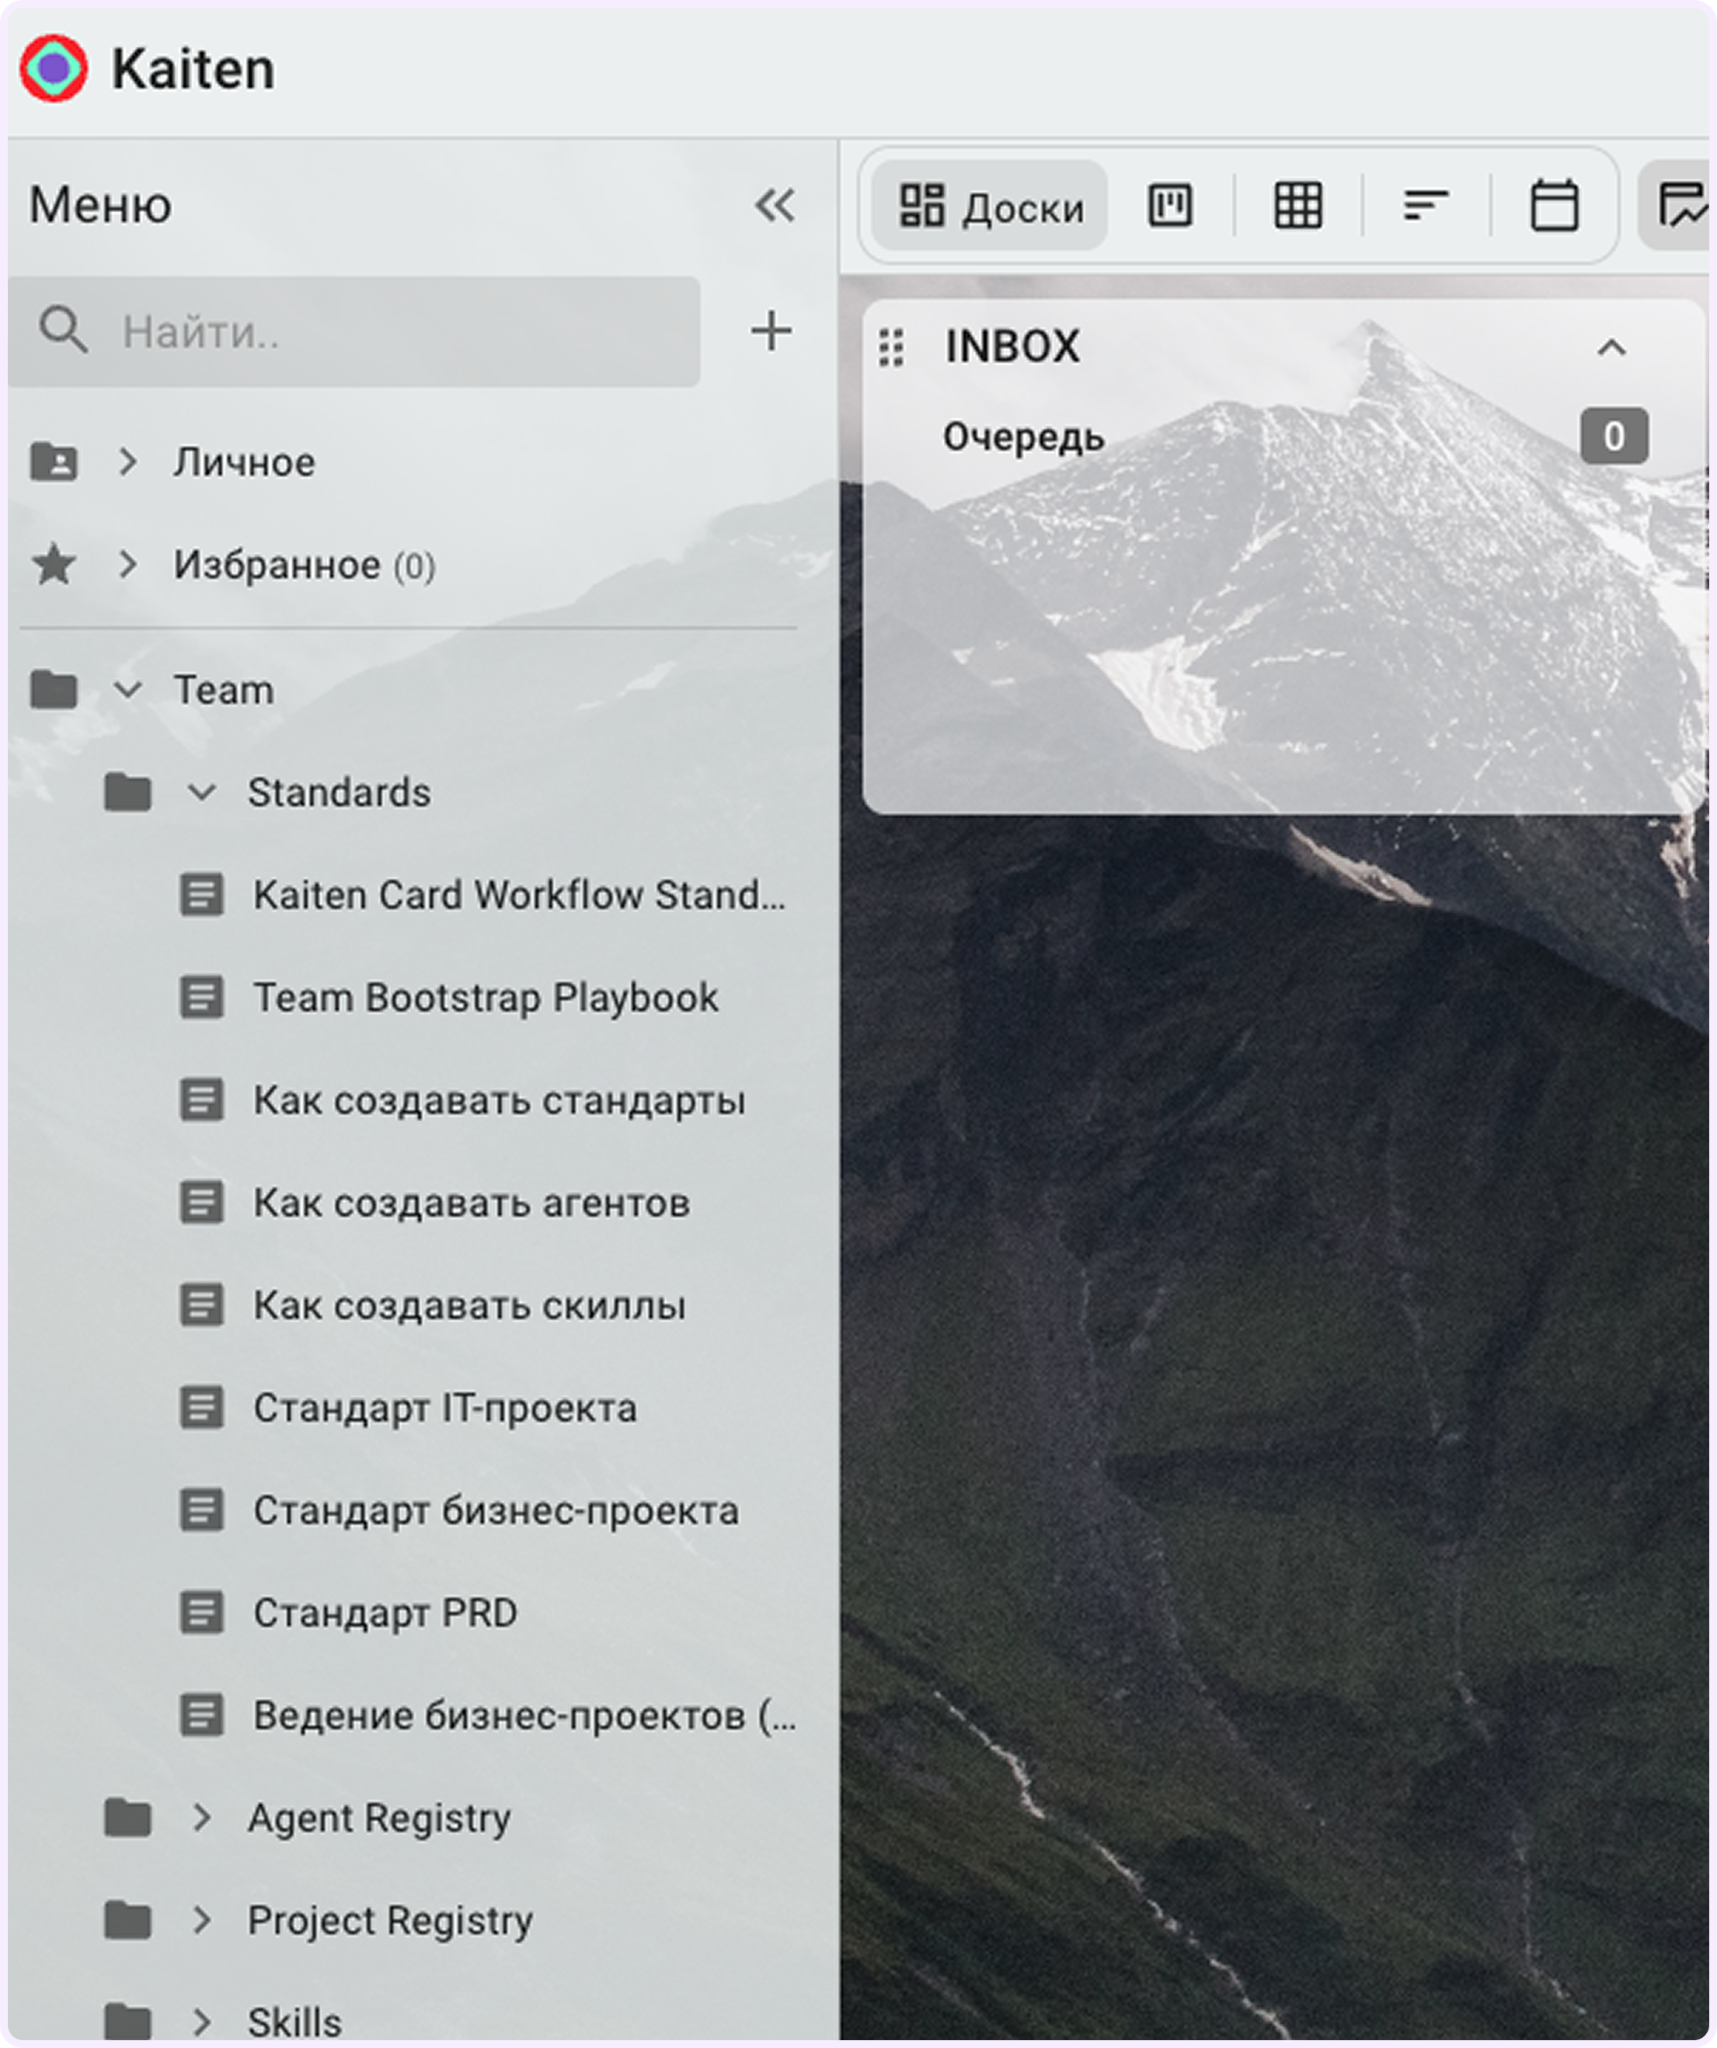Select the Доски tab
Viewport: 1717px width, 2048px height.
point(990,206)
